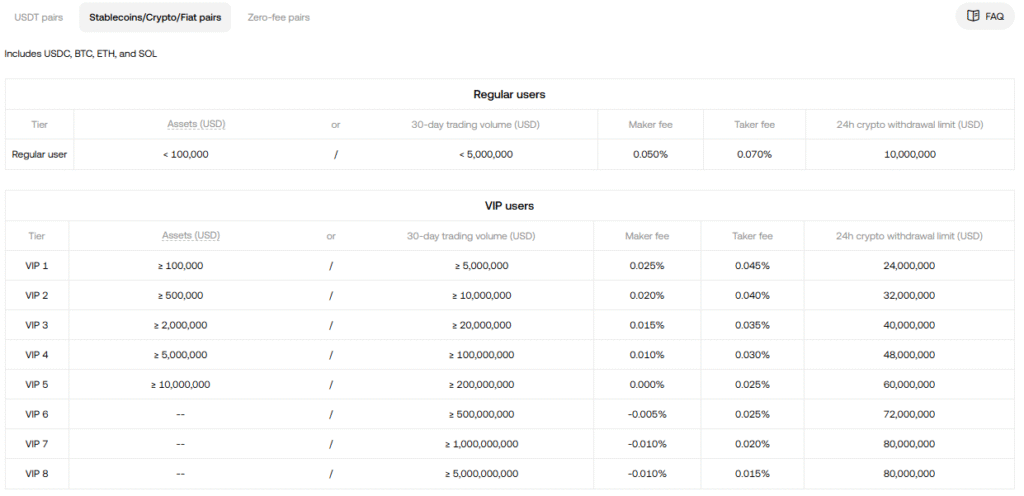Click Assets (USD) header in VIP users table
The height and width of the screenshot is (496, 1024).
coord(191,236)
